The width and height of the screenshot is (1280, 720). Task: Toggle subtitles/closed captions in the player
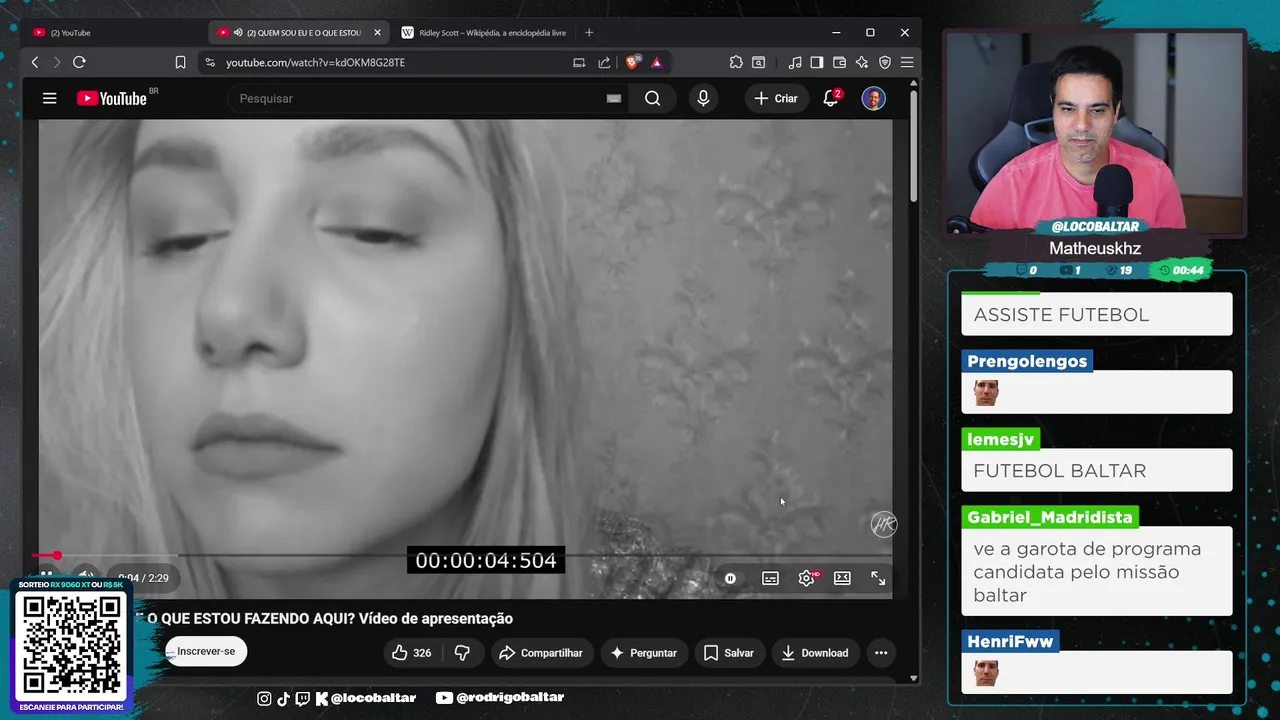(x=770, y=578)
